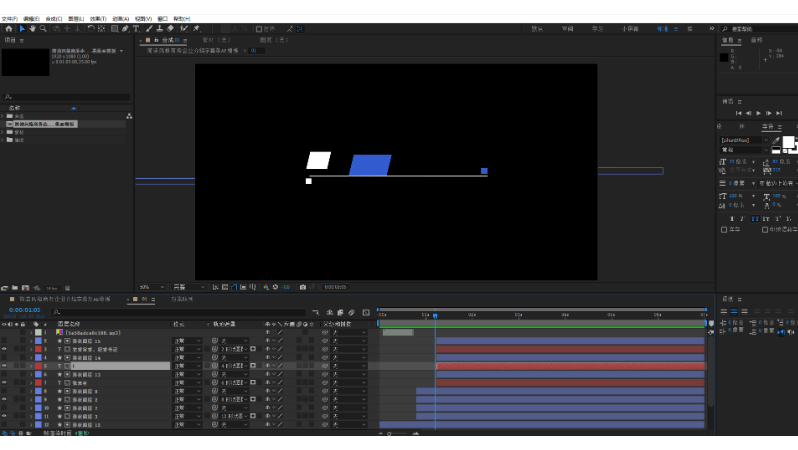Open the 文件 (File) menu

[x=9, y=18]
